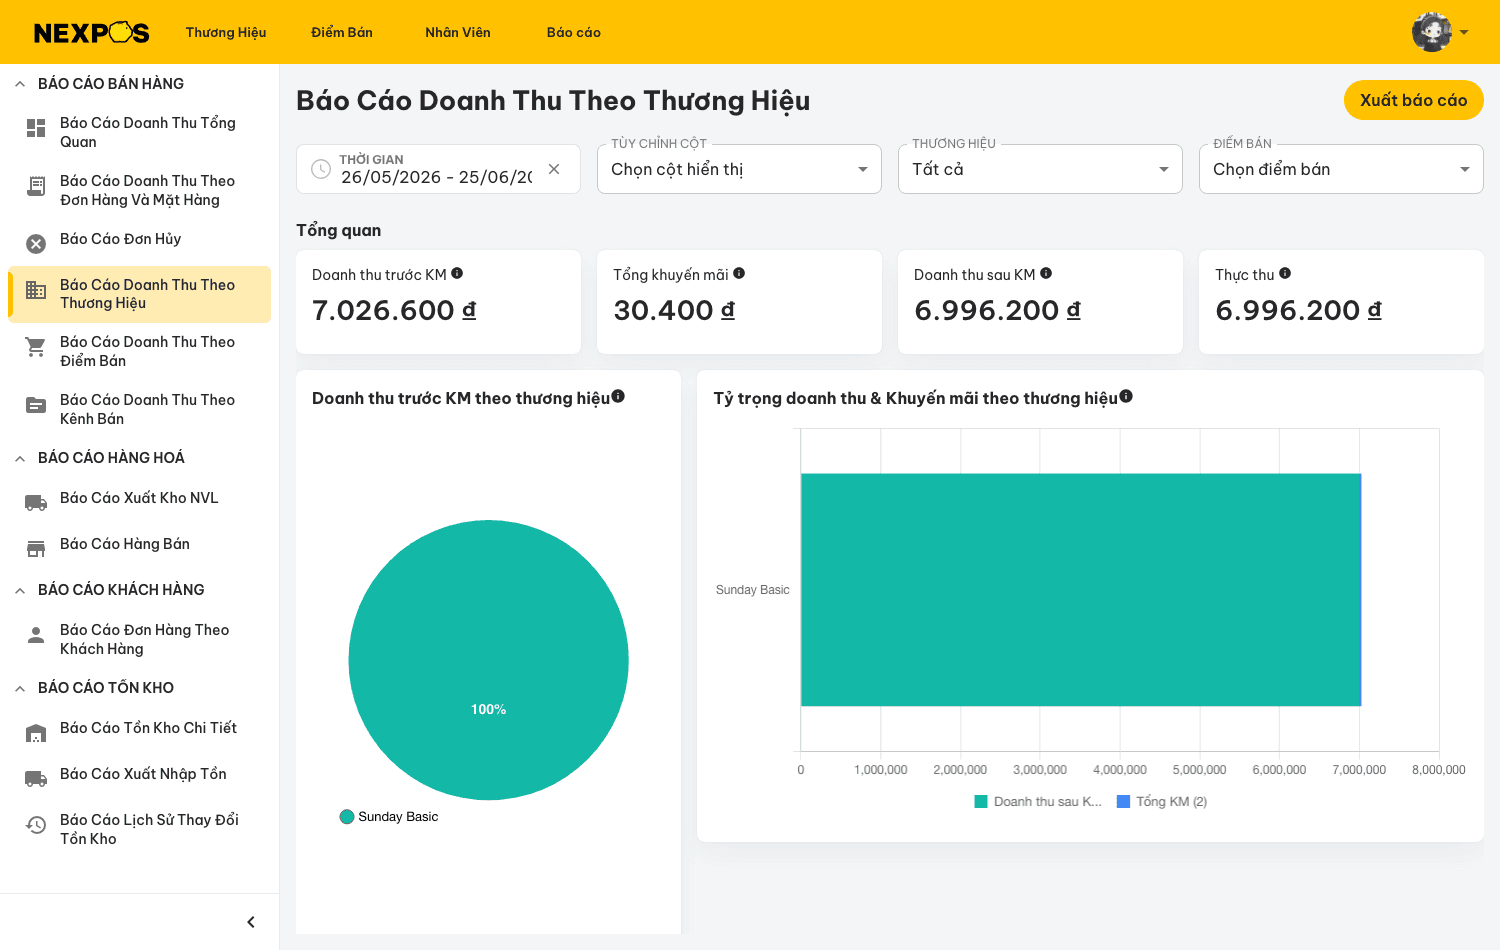Collapse the BÁO CÁO KHÁCH HÀNG section
The height and width of the screenshot is (950, 1500).
20,590
